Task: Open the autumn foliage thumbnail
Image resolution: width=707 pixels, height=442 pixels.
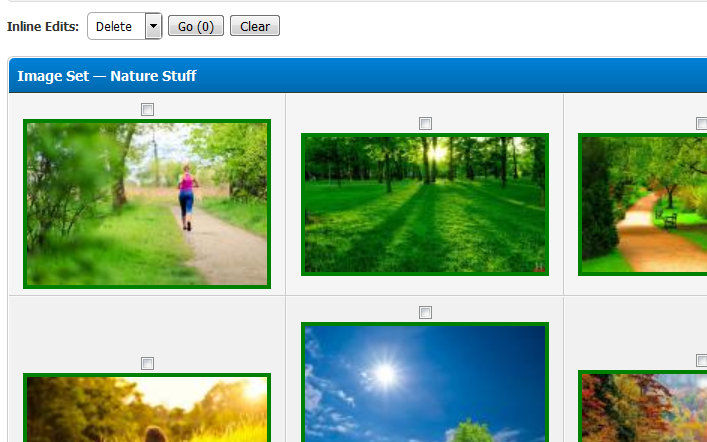Action: (643, 406)
